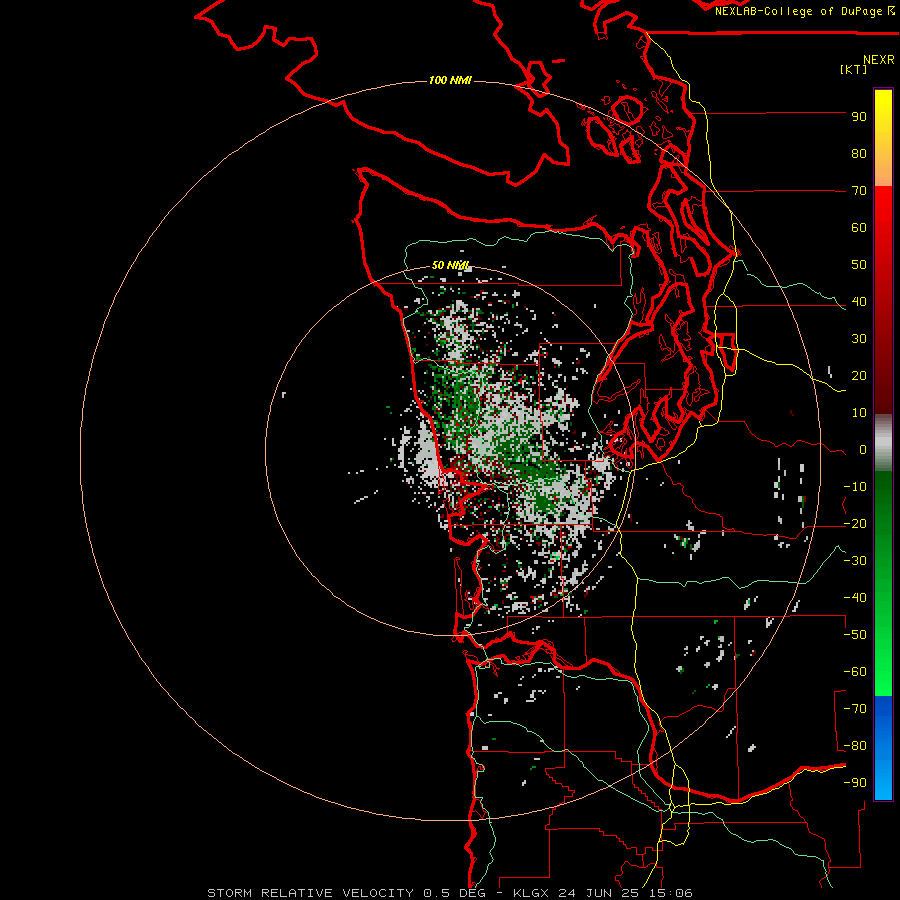The width and height of the screenshot is (900, 900).
Task: Click the 15:06 timestamp in footer
Action: (673, 893)
